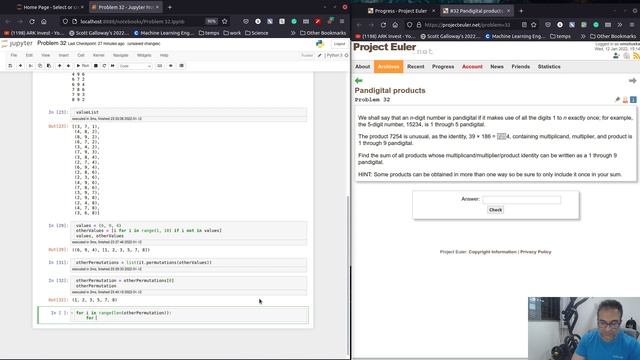Open the Progress tab on Project Euler
Viewport: 640px width, 360px height.
click(x=443, y=67)
